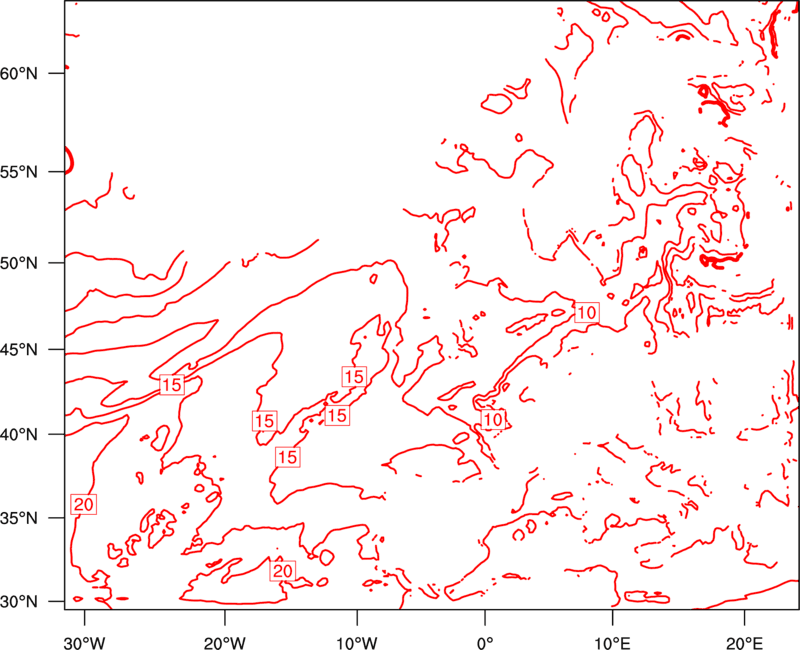The width and height of the screenshot is (800, 650).
Task: Click the 0° longitude axis label
Action: point(485,643)
